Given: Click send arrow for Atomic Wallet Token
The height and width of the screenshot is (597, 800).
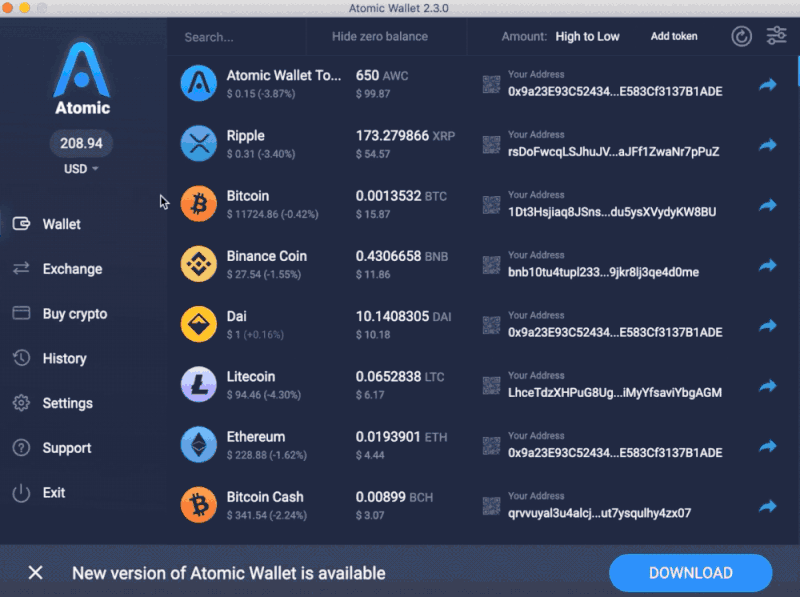Looking at the screenshot, I should (x=767, y=85).
